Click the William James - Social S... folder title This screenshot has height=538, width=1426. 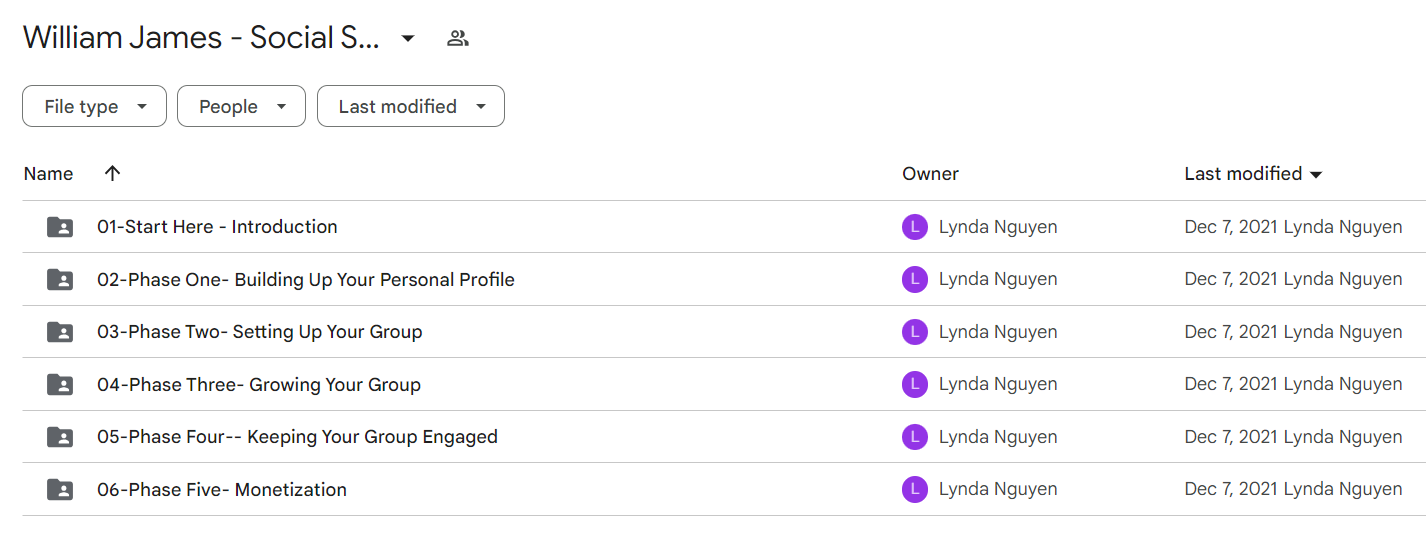201,38
